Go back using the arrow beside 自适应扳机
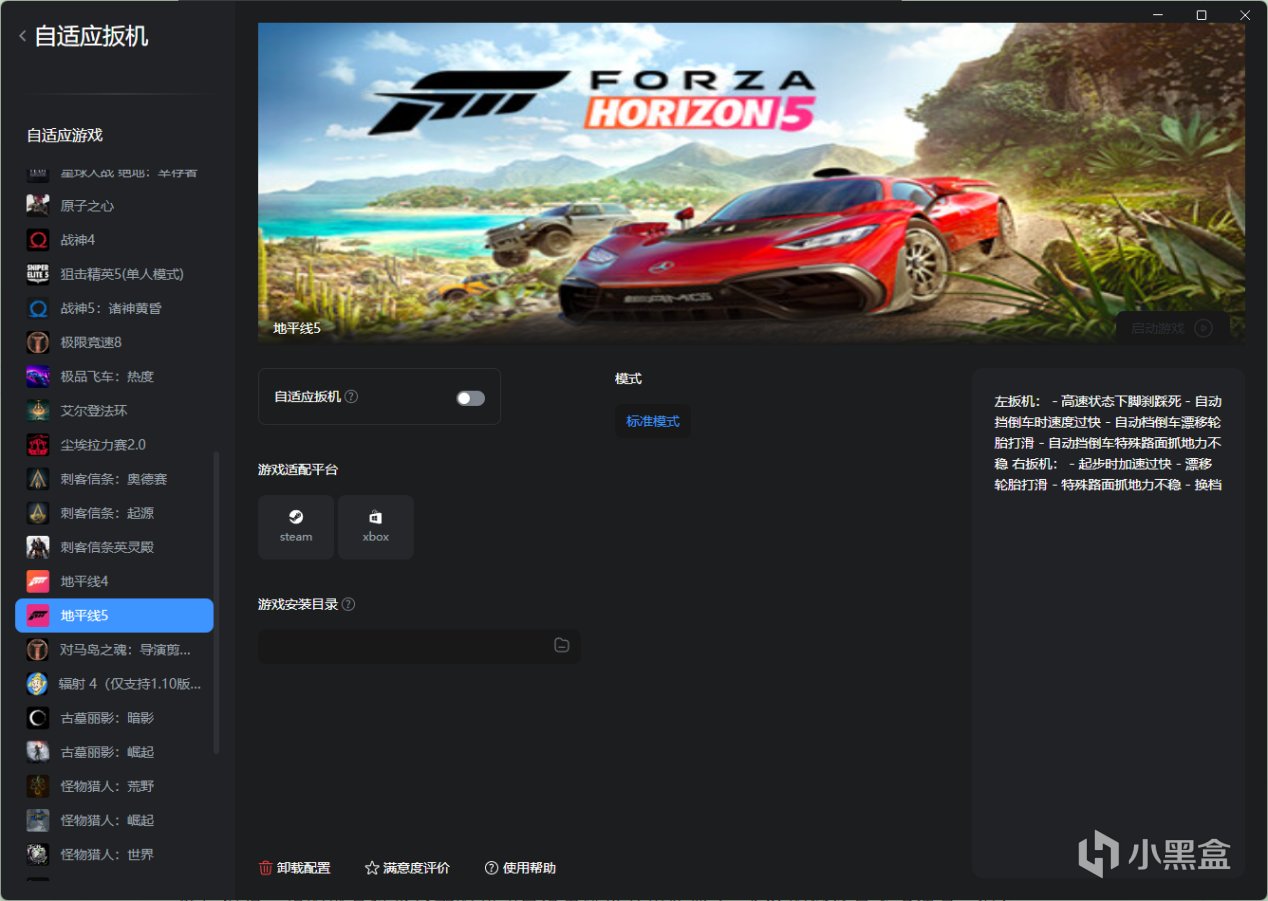The height and width of the screenshot is (901, 1268). (22, 37)
